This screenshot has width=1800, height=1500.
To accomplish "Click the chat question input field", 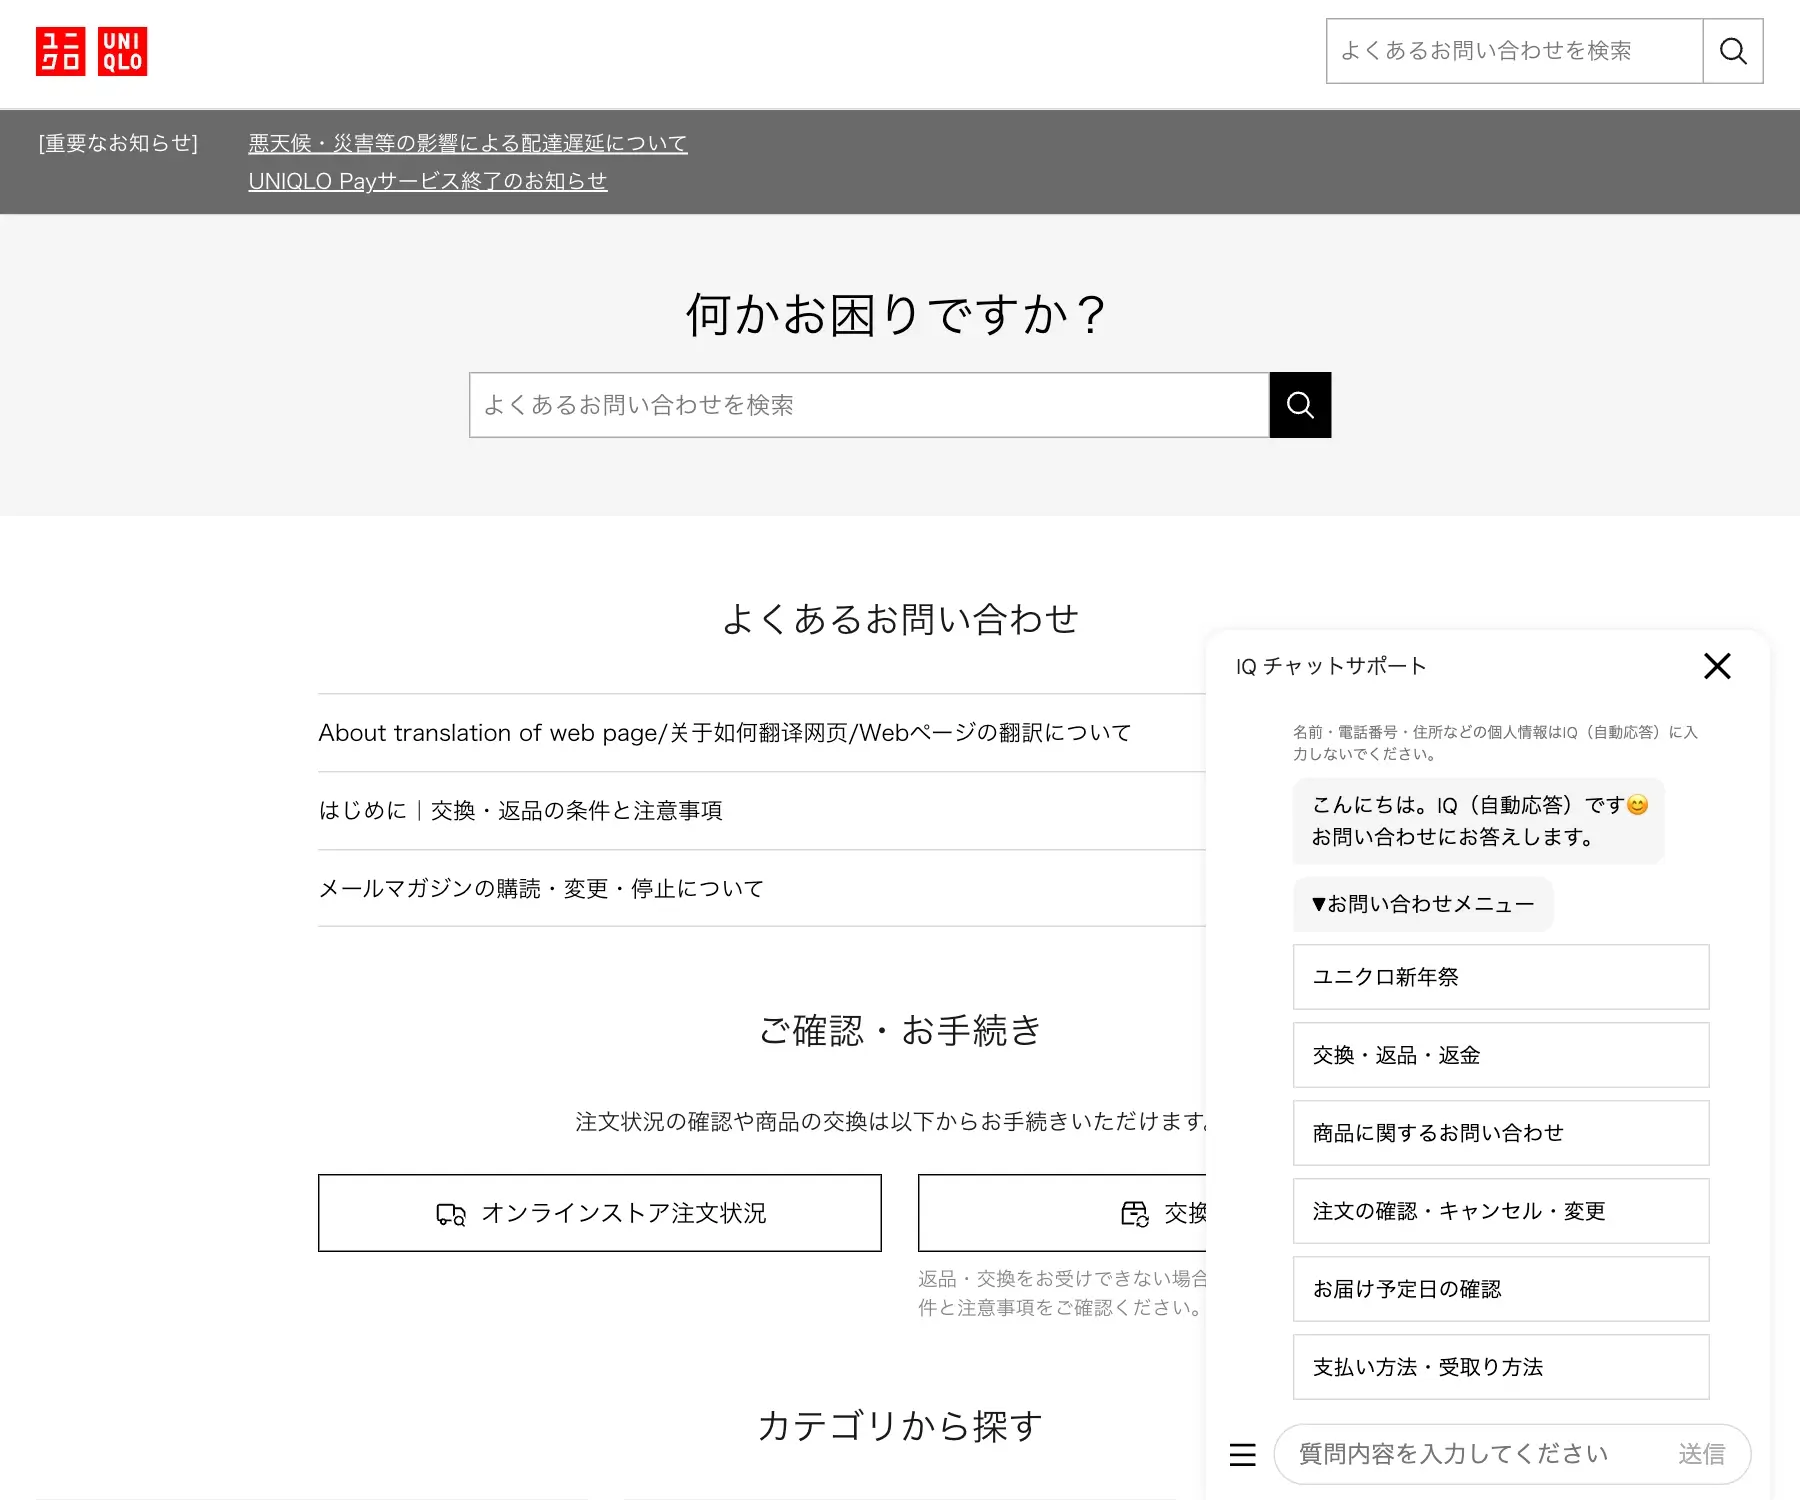I will coord(1450,1454).
